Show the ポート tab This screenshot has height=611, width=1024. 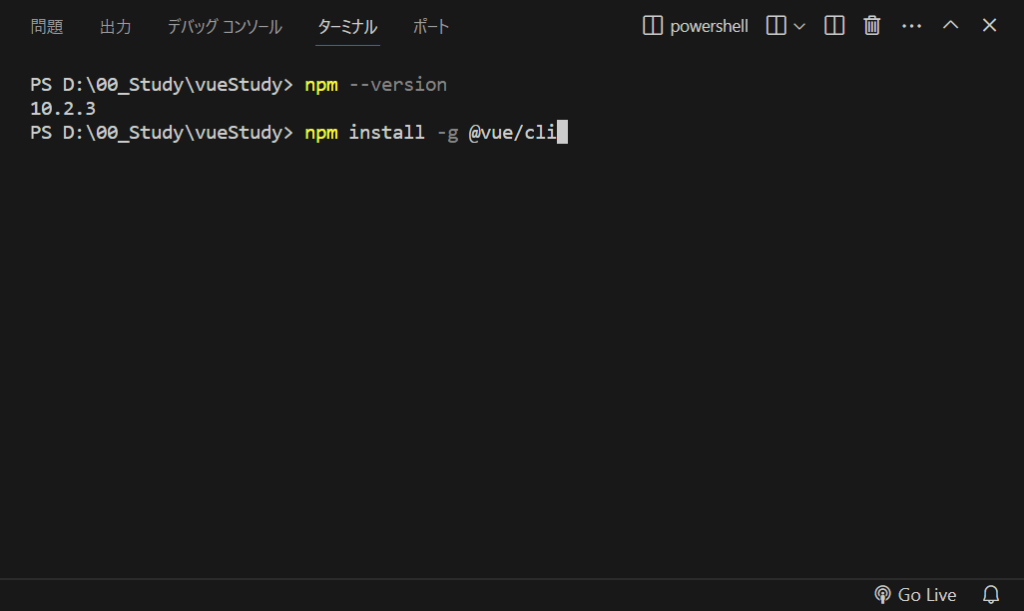[431, 27]
